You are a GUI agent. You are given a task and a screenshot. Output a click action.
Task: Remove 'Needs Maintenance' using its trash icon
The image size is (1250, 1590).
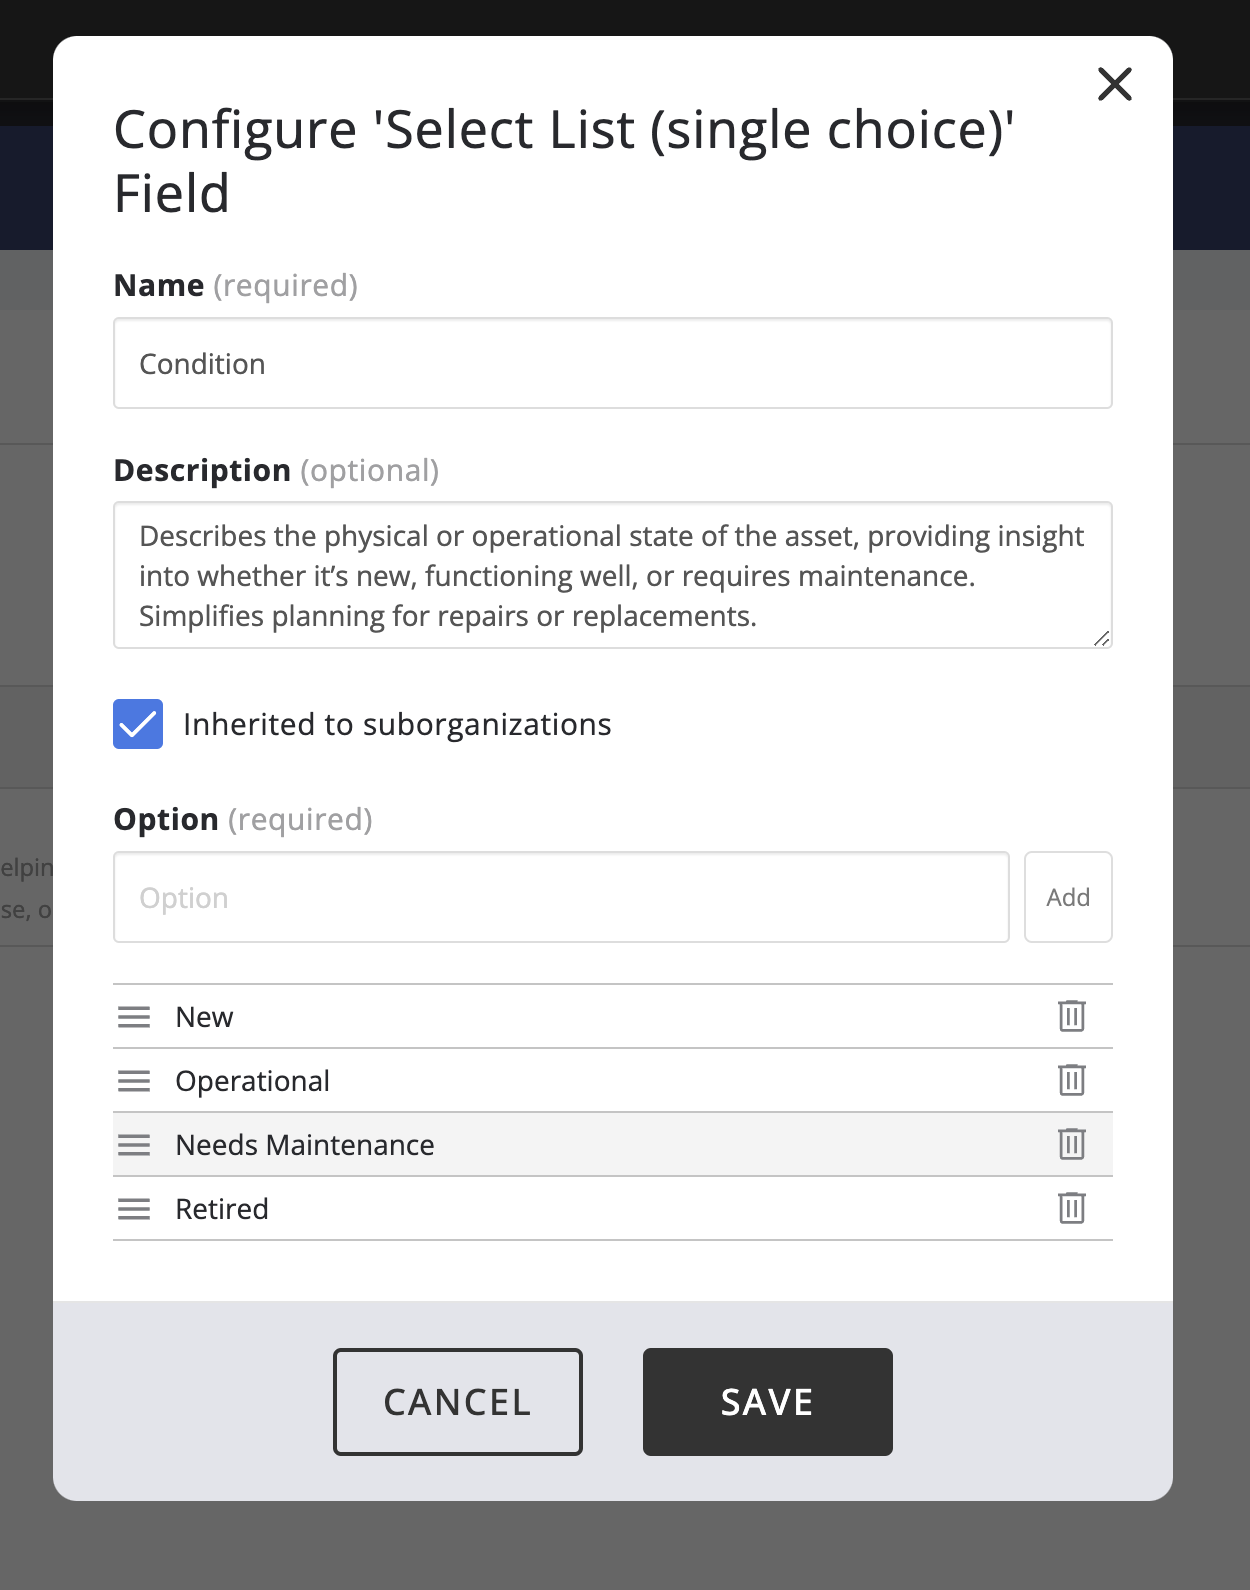pyautogui.click(x=1071, y=1144)
